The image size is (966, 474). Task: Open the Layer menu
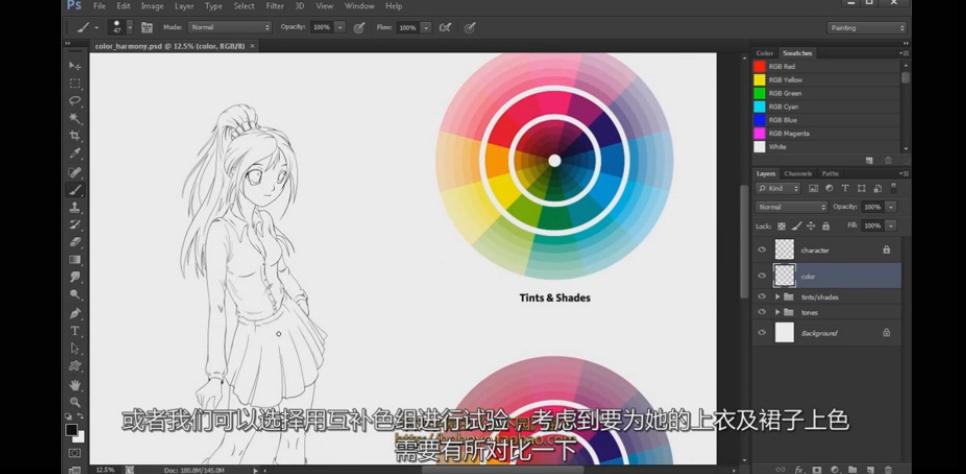[184, 6]
